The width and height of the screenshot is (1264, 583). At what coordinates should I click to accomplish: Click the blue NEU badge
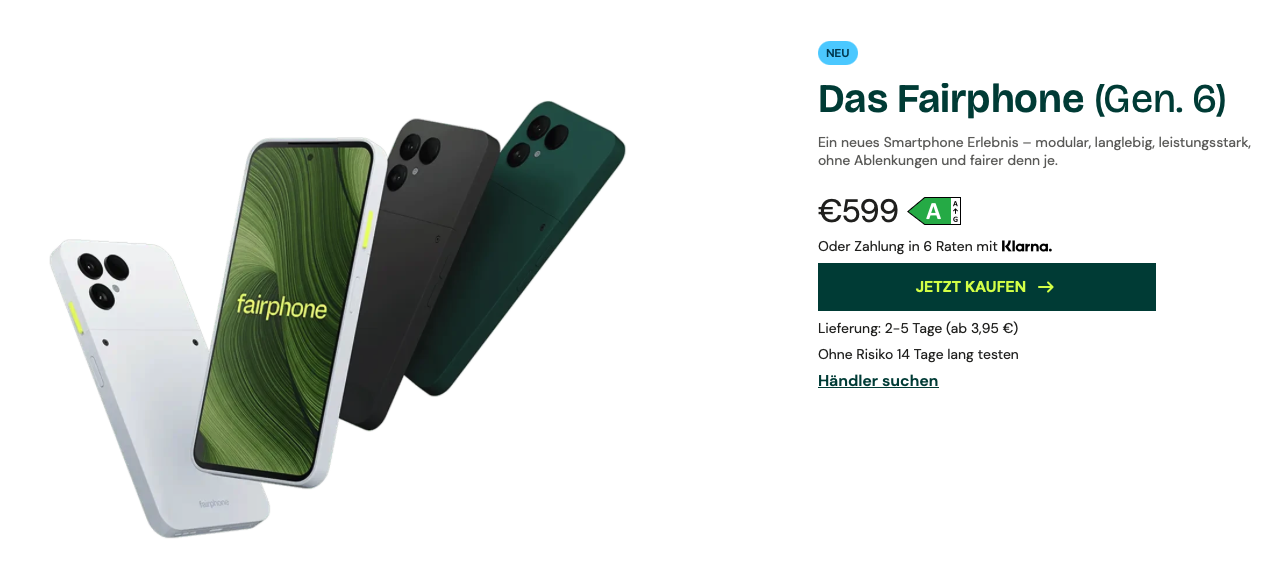838,53
